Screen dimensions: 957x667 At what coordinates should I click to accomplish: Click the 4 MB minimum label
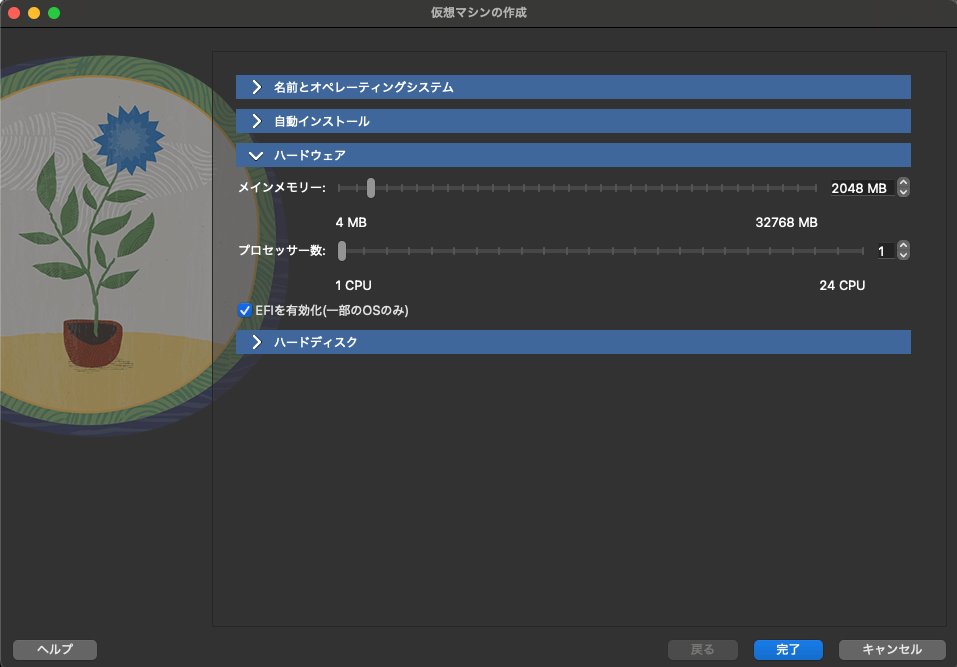pyautogui.click(x=351, y=223)
